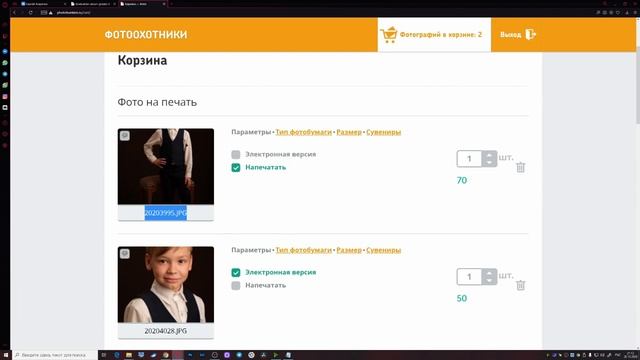Close the active third browser tab
Screen dimensions: 640x360
tap(164, 4)
